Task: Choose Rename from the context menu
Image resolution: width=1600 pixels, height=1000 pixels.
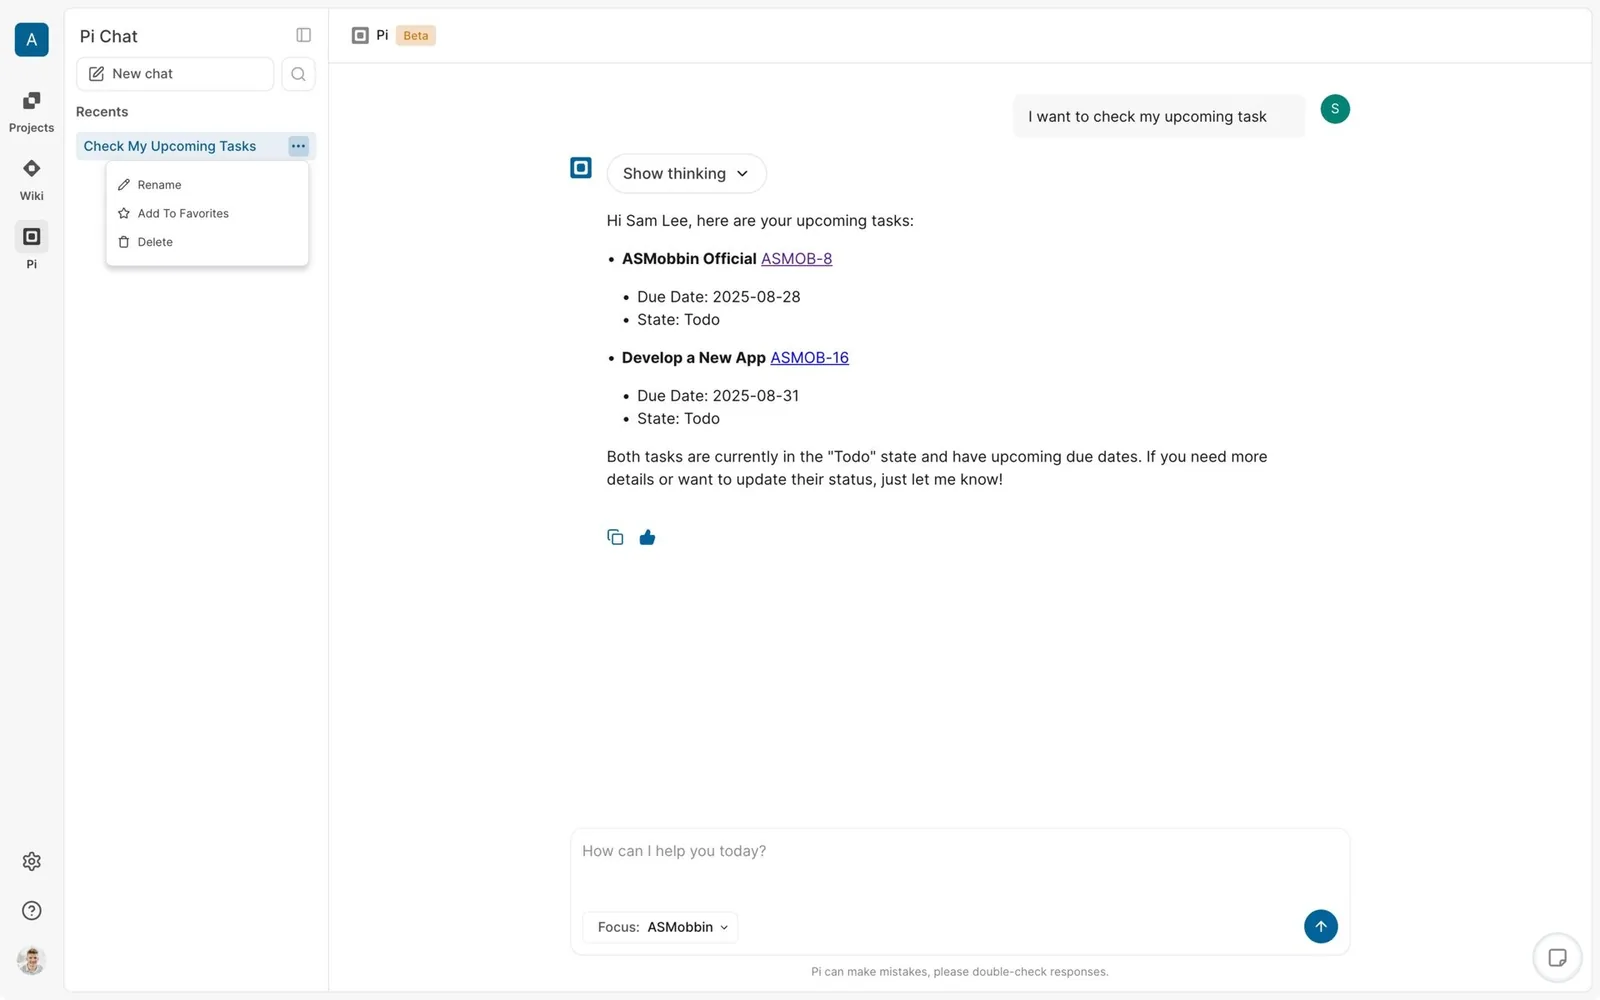Action: coord(207,185)
